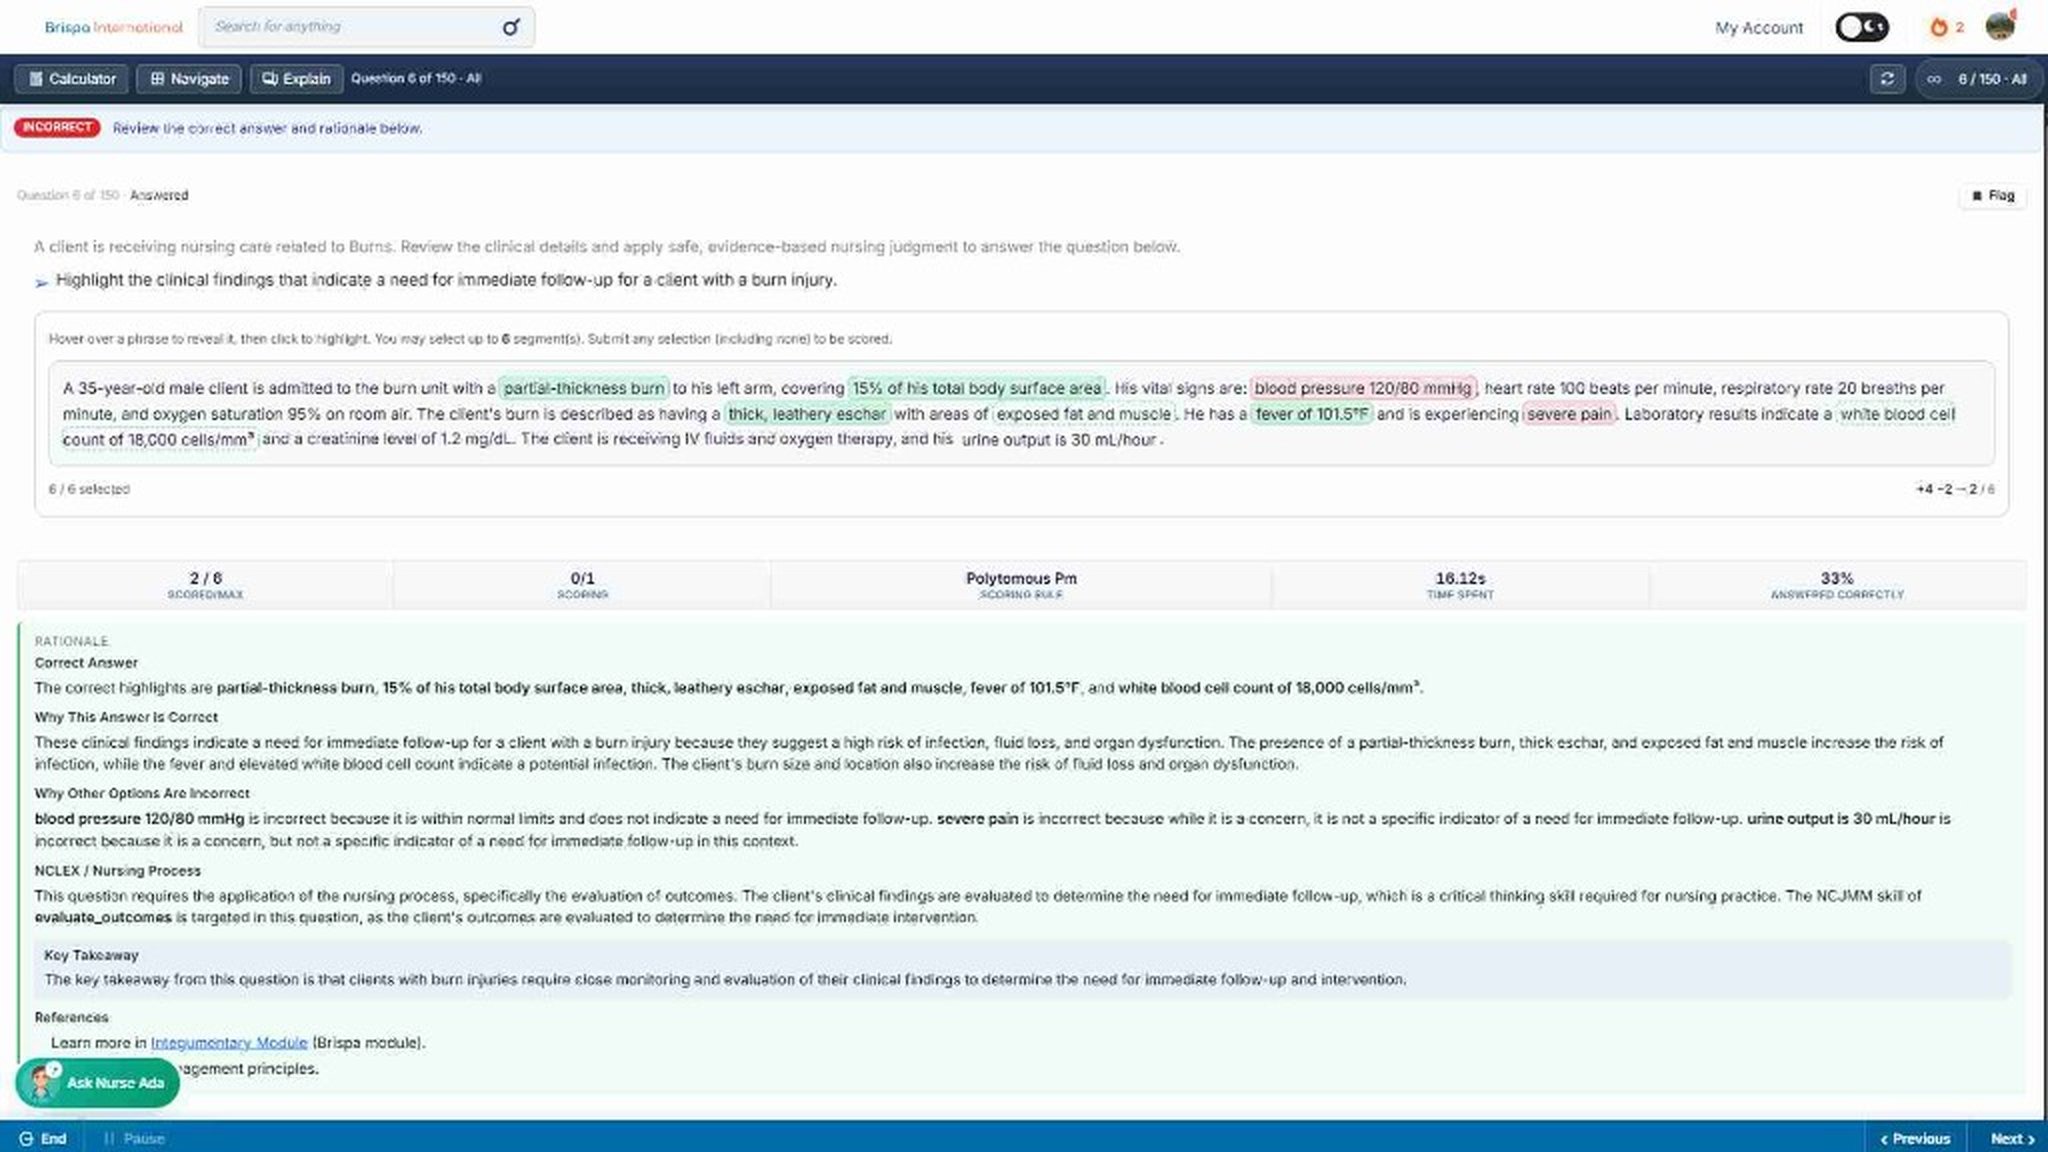This screenshot has height=1152, width=2048.
Task: Click the Brispa International logo
Action: click(x=114, y=27)
